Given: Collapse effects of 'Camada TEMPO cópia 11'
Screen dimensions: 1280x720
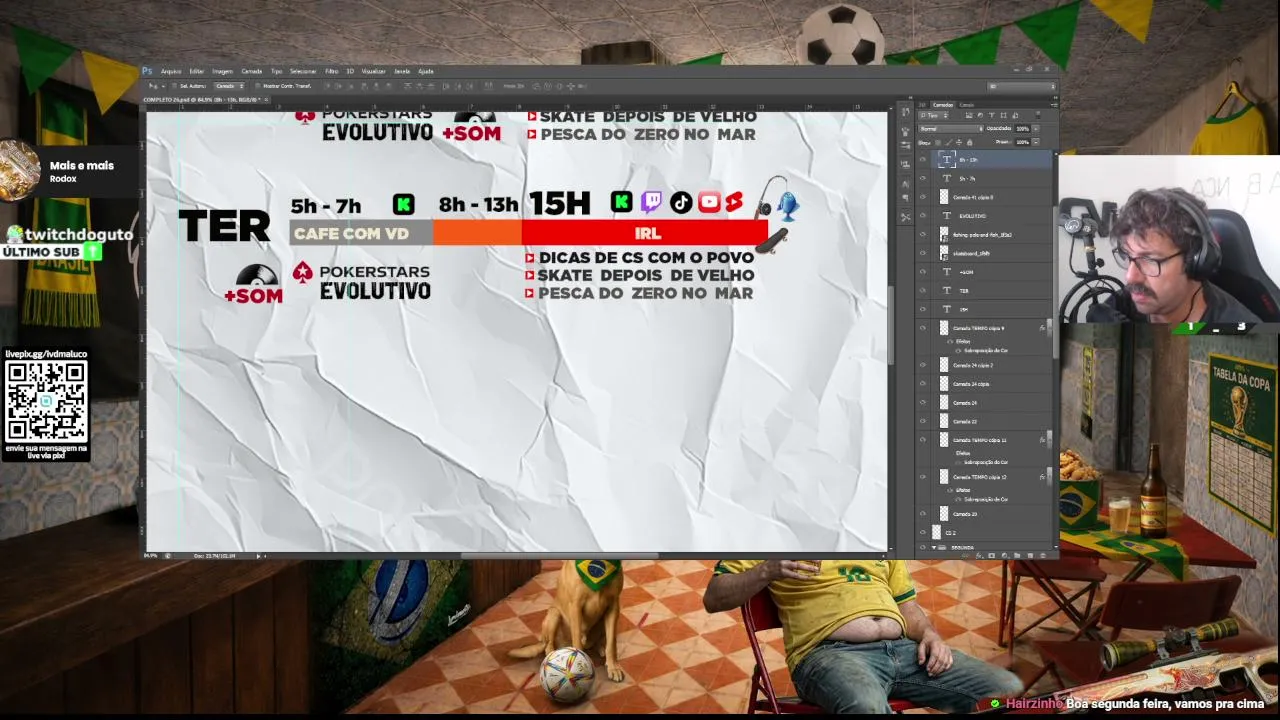Looking at the screenshot, I should click(1048, 440).
